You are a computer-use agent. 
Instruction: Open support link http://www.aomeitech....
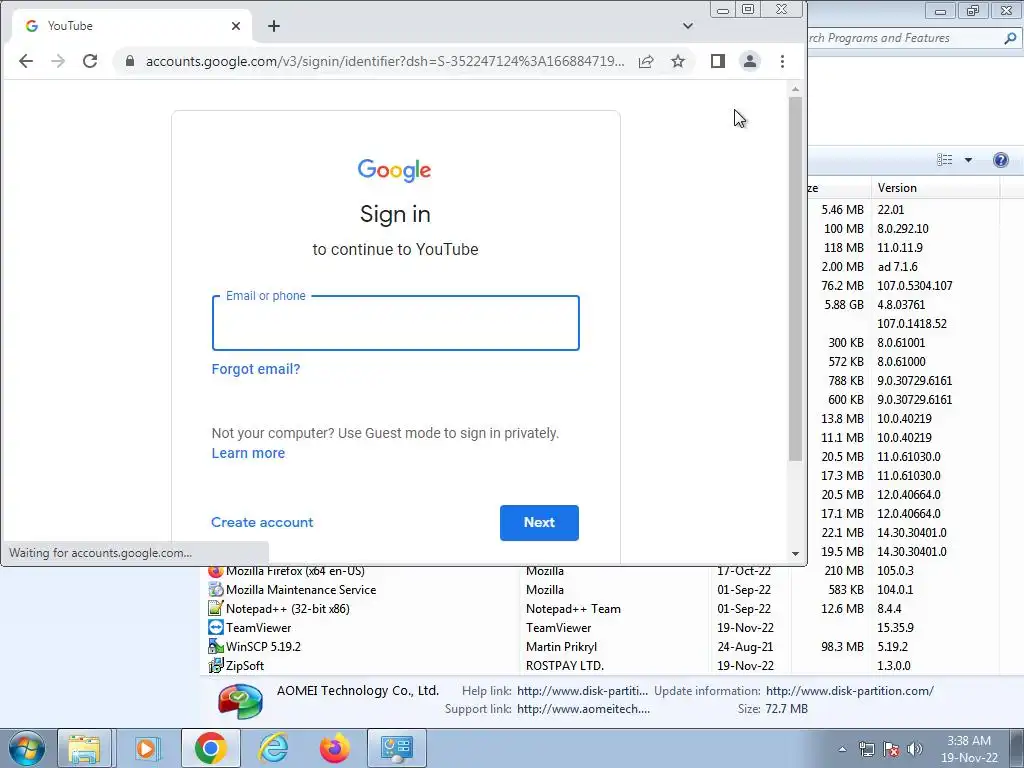tap(583, 709)
